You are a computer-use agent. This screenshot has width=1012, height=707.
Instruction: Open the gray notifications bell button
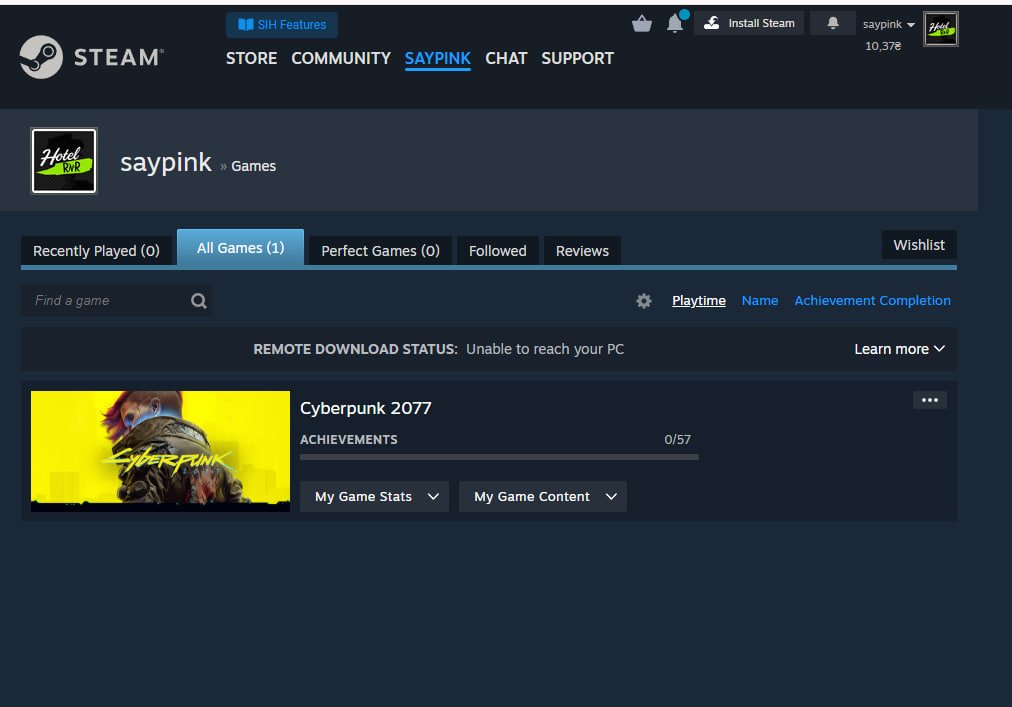click(832, 23)
